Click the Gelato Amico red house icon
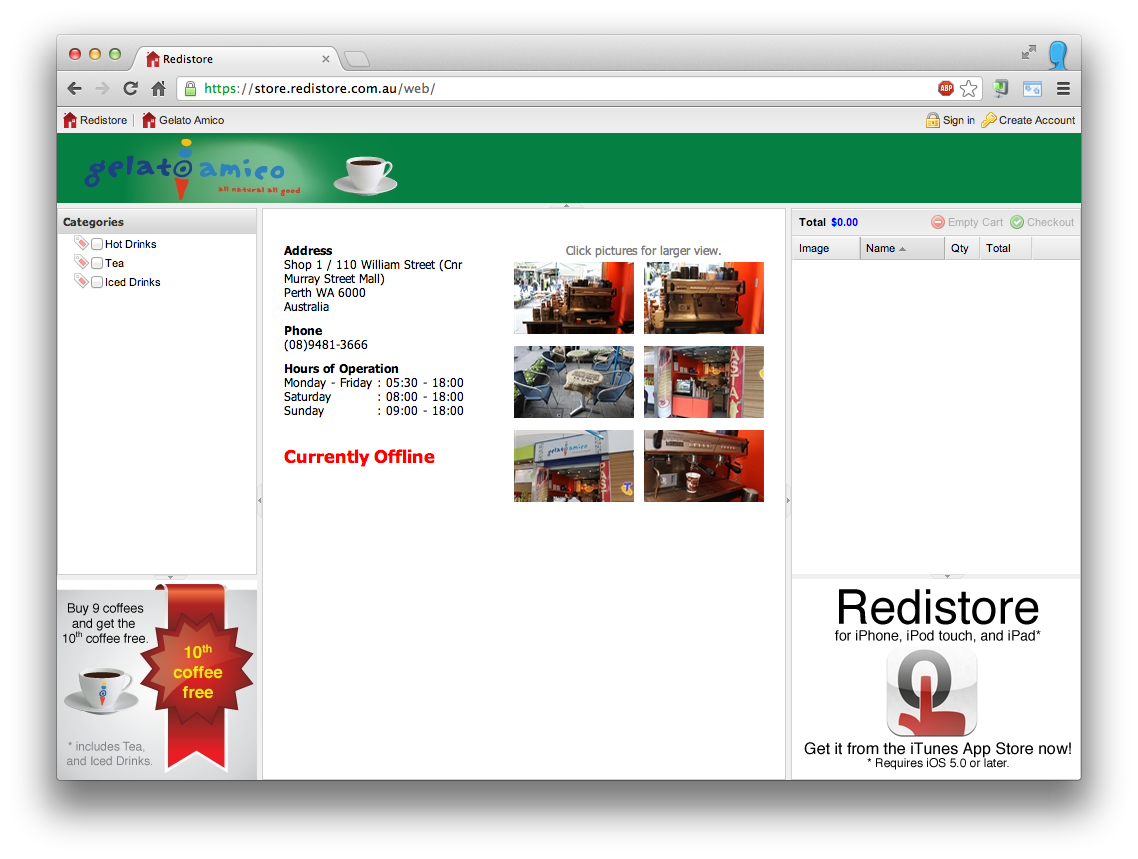This screenshot has width=1138, height=859. click(149, 120)
